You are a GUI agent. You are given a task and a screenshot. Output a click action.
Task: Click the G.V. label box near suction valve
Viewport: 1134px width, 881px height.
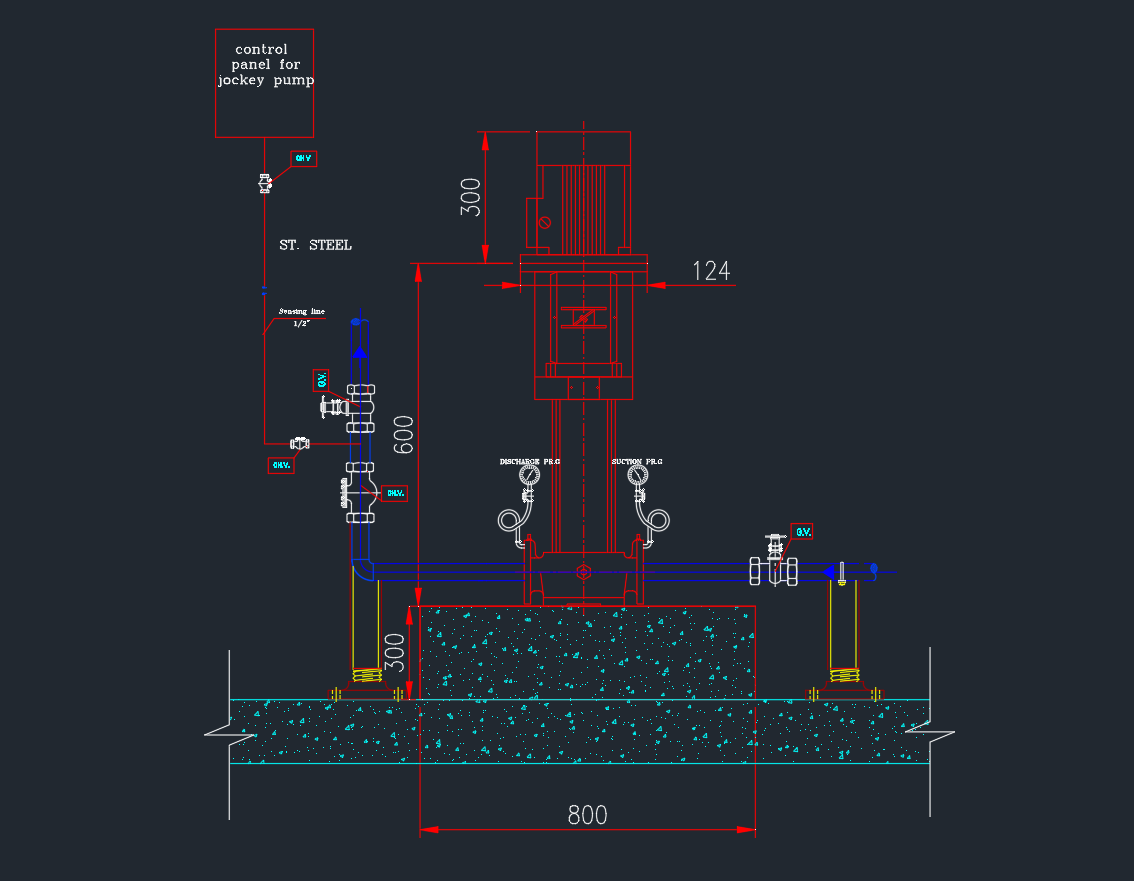(803, 531)
